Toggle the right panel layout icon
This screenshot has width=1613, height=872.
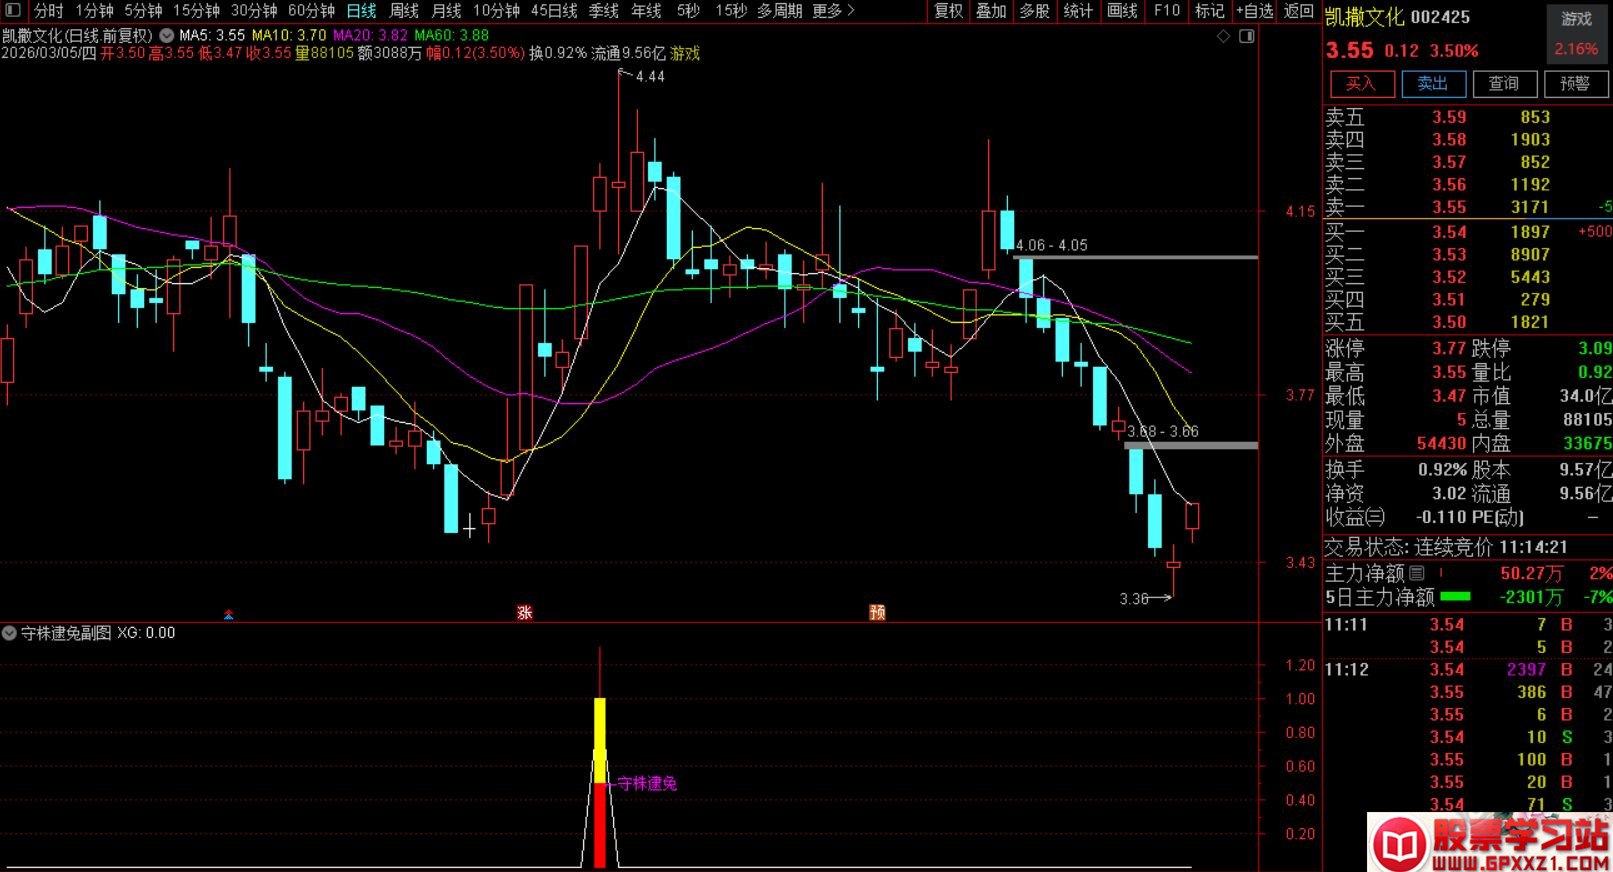tap(1246, 36)
